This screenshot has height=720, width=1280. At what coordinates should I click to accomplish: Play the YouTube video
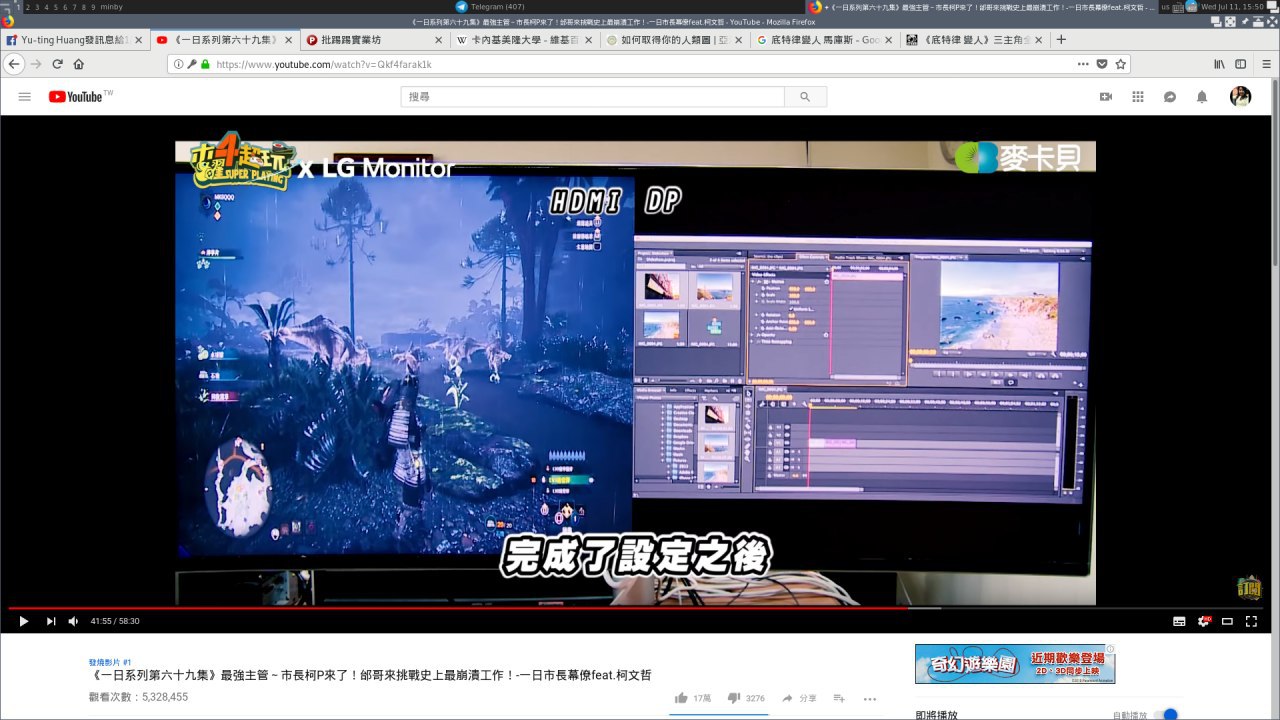23,621
